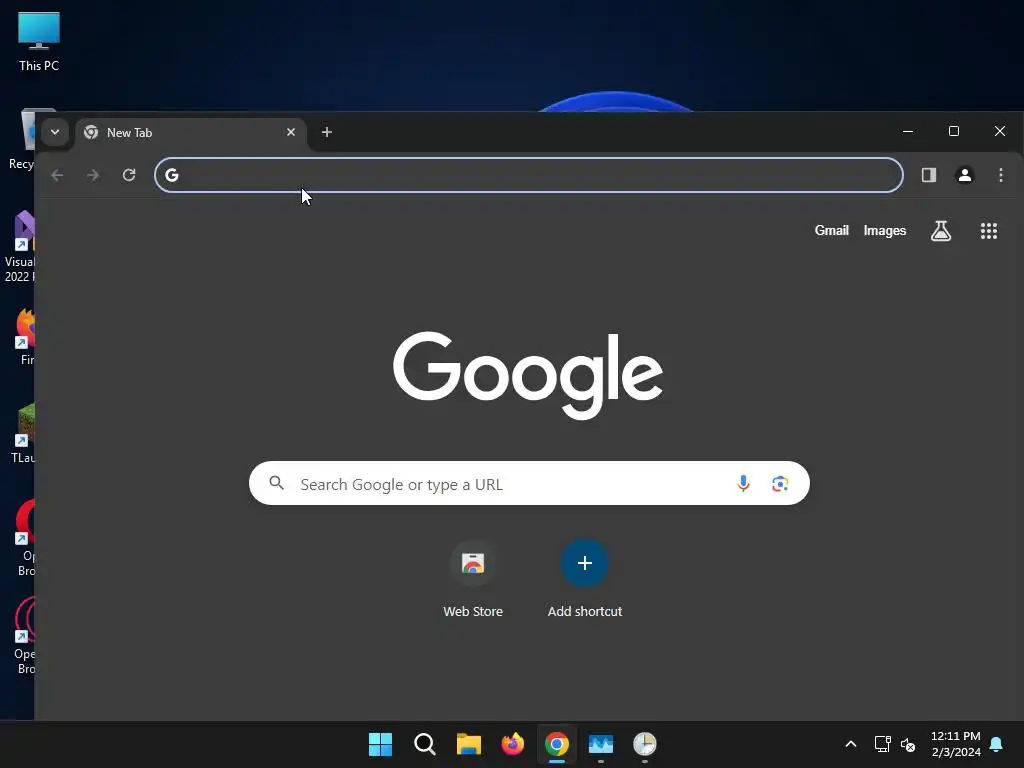Select the Firefox desktop shortcut
This screenshot has width=1024, height=768.
click(x=25, y=337)
